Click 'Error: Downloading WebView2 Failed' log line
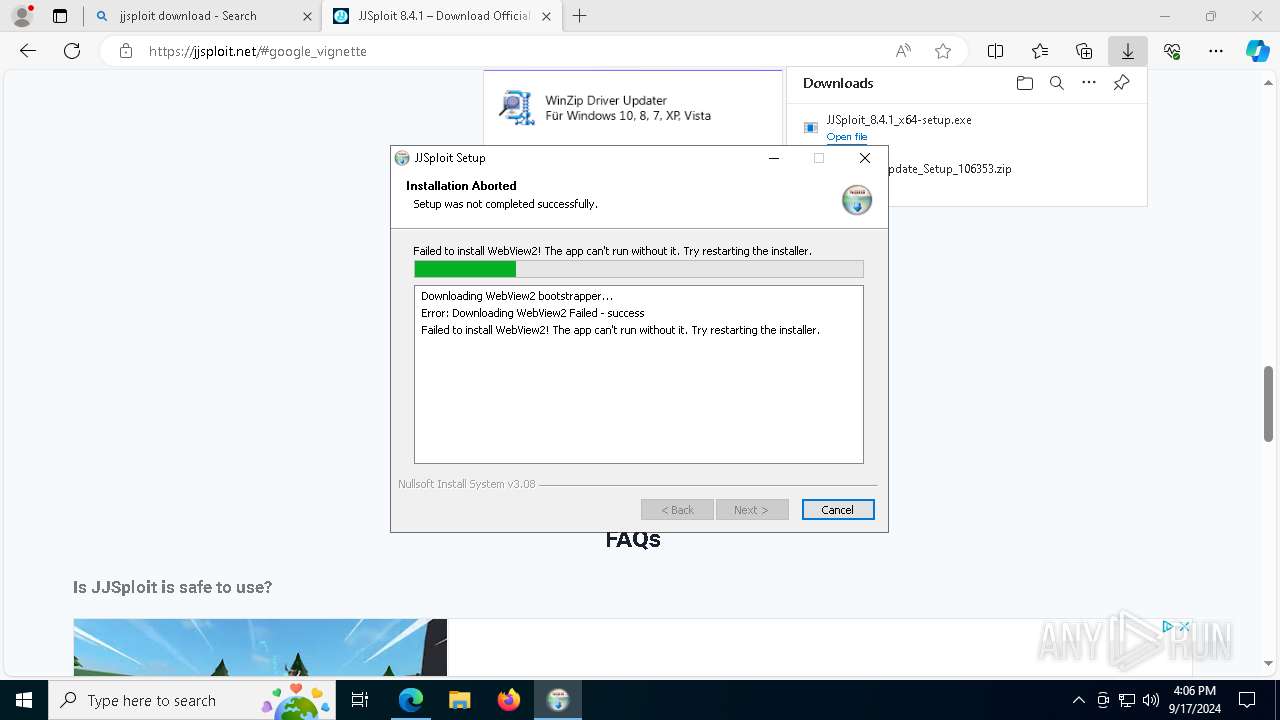The image size is (1280, 720). tap(533, 313)
